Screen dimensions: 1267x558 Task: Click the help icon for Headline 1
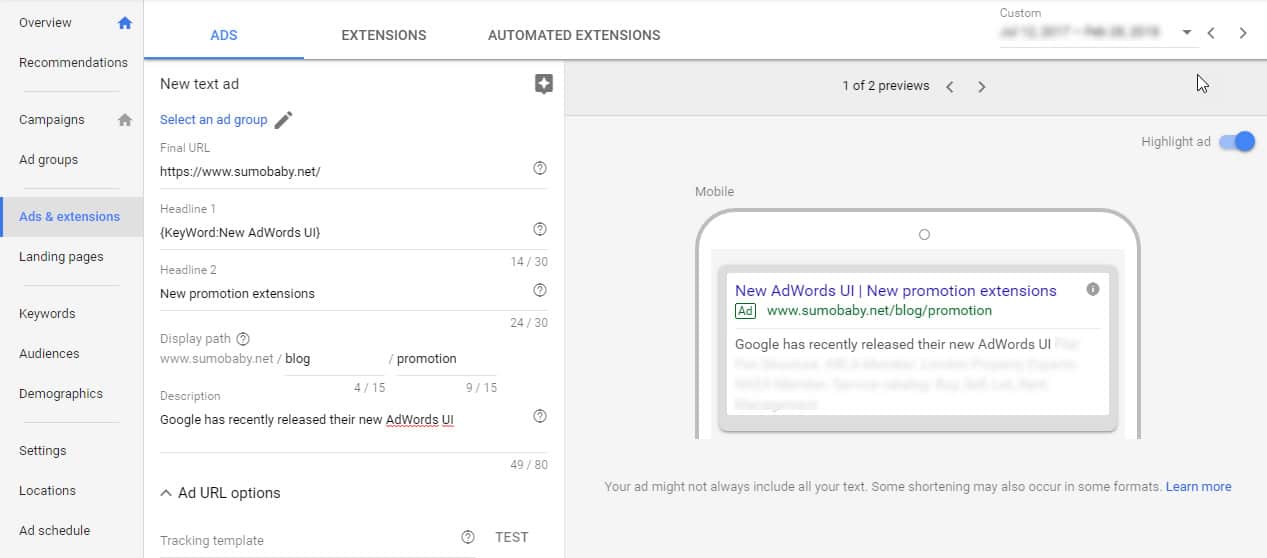[x=540, y=230]
